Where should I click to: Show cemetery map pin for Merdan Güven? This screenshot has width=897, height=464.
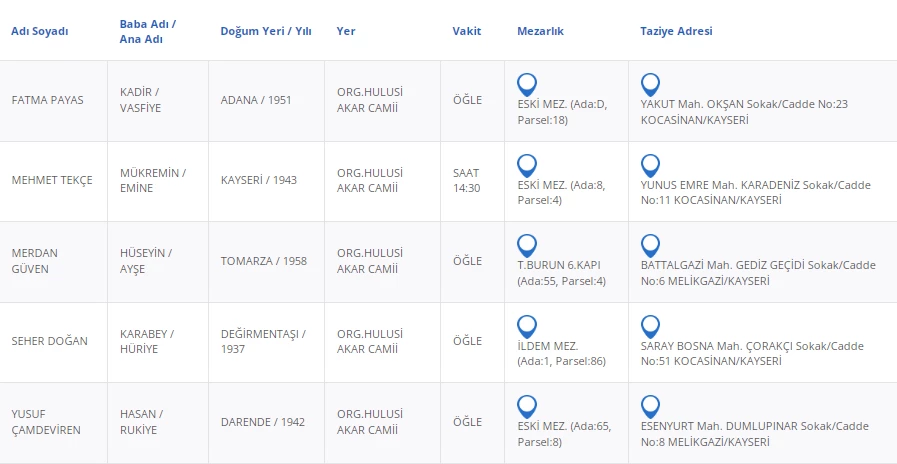tap(527, 245)
